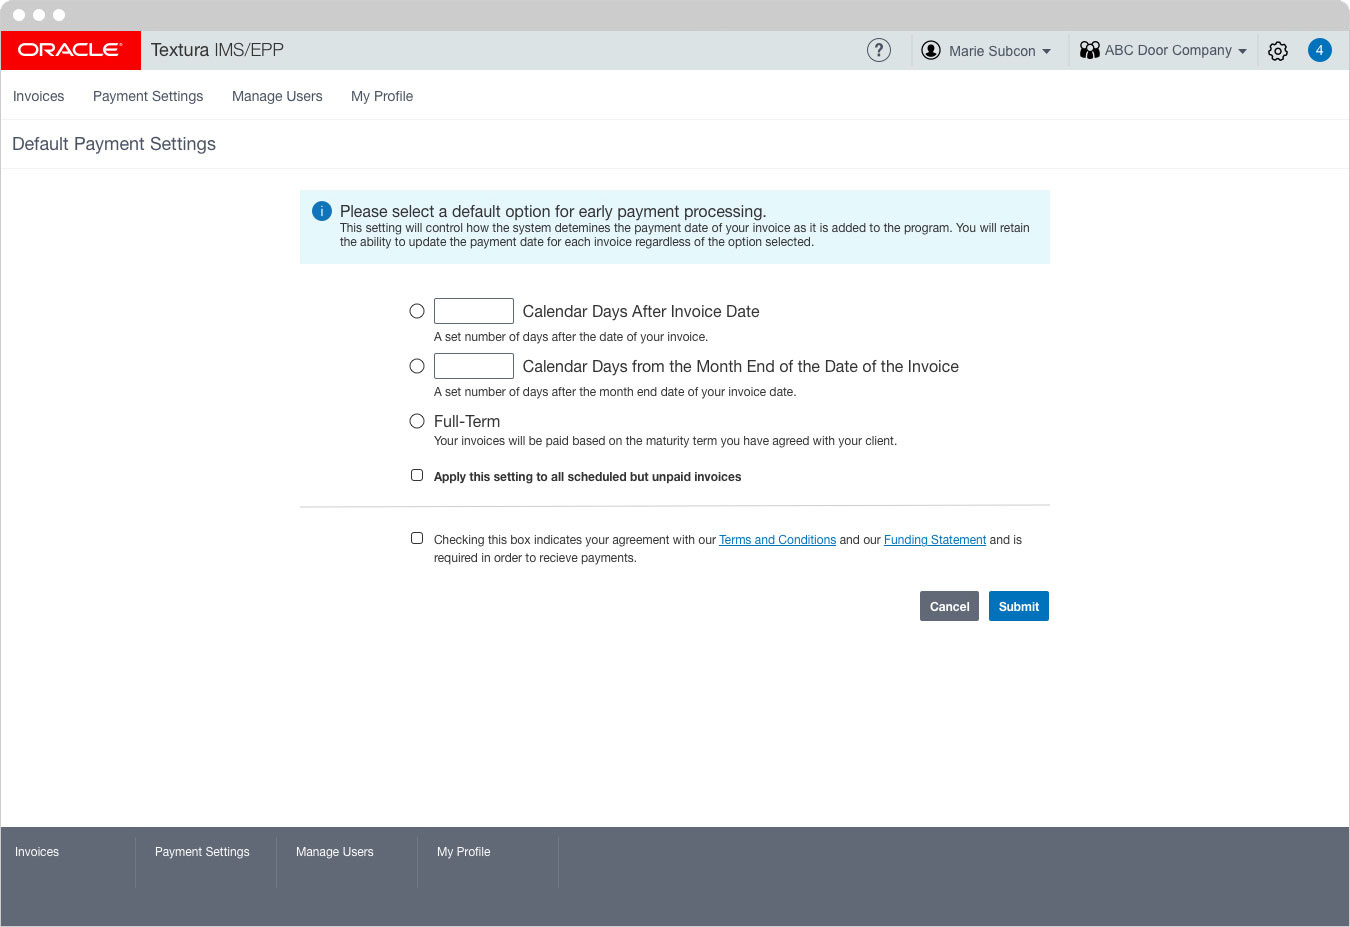Click Payment Settings link in the footer
Image resolution: width=1350 pixels, height=927 pixels.
tap(202, 852)
